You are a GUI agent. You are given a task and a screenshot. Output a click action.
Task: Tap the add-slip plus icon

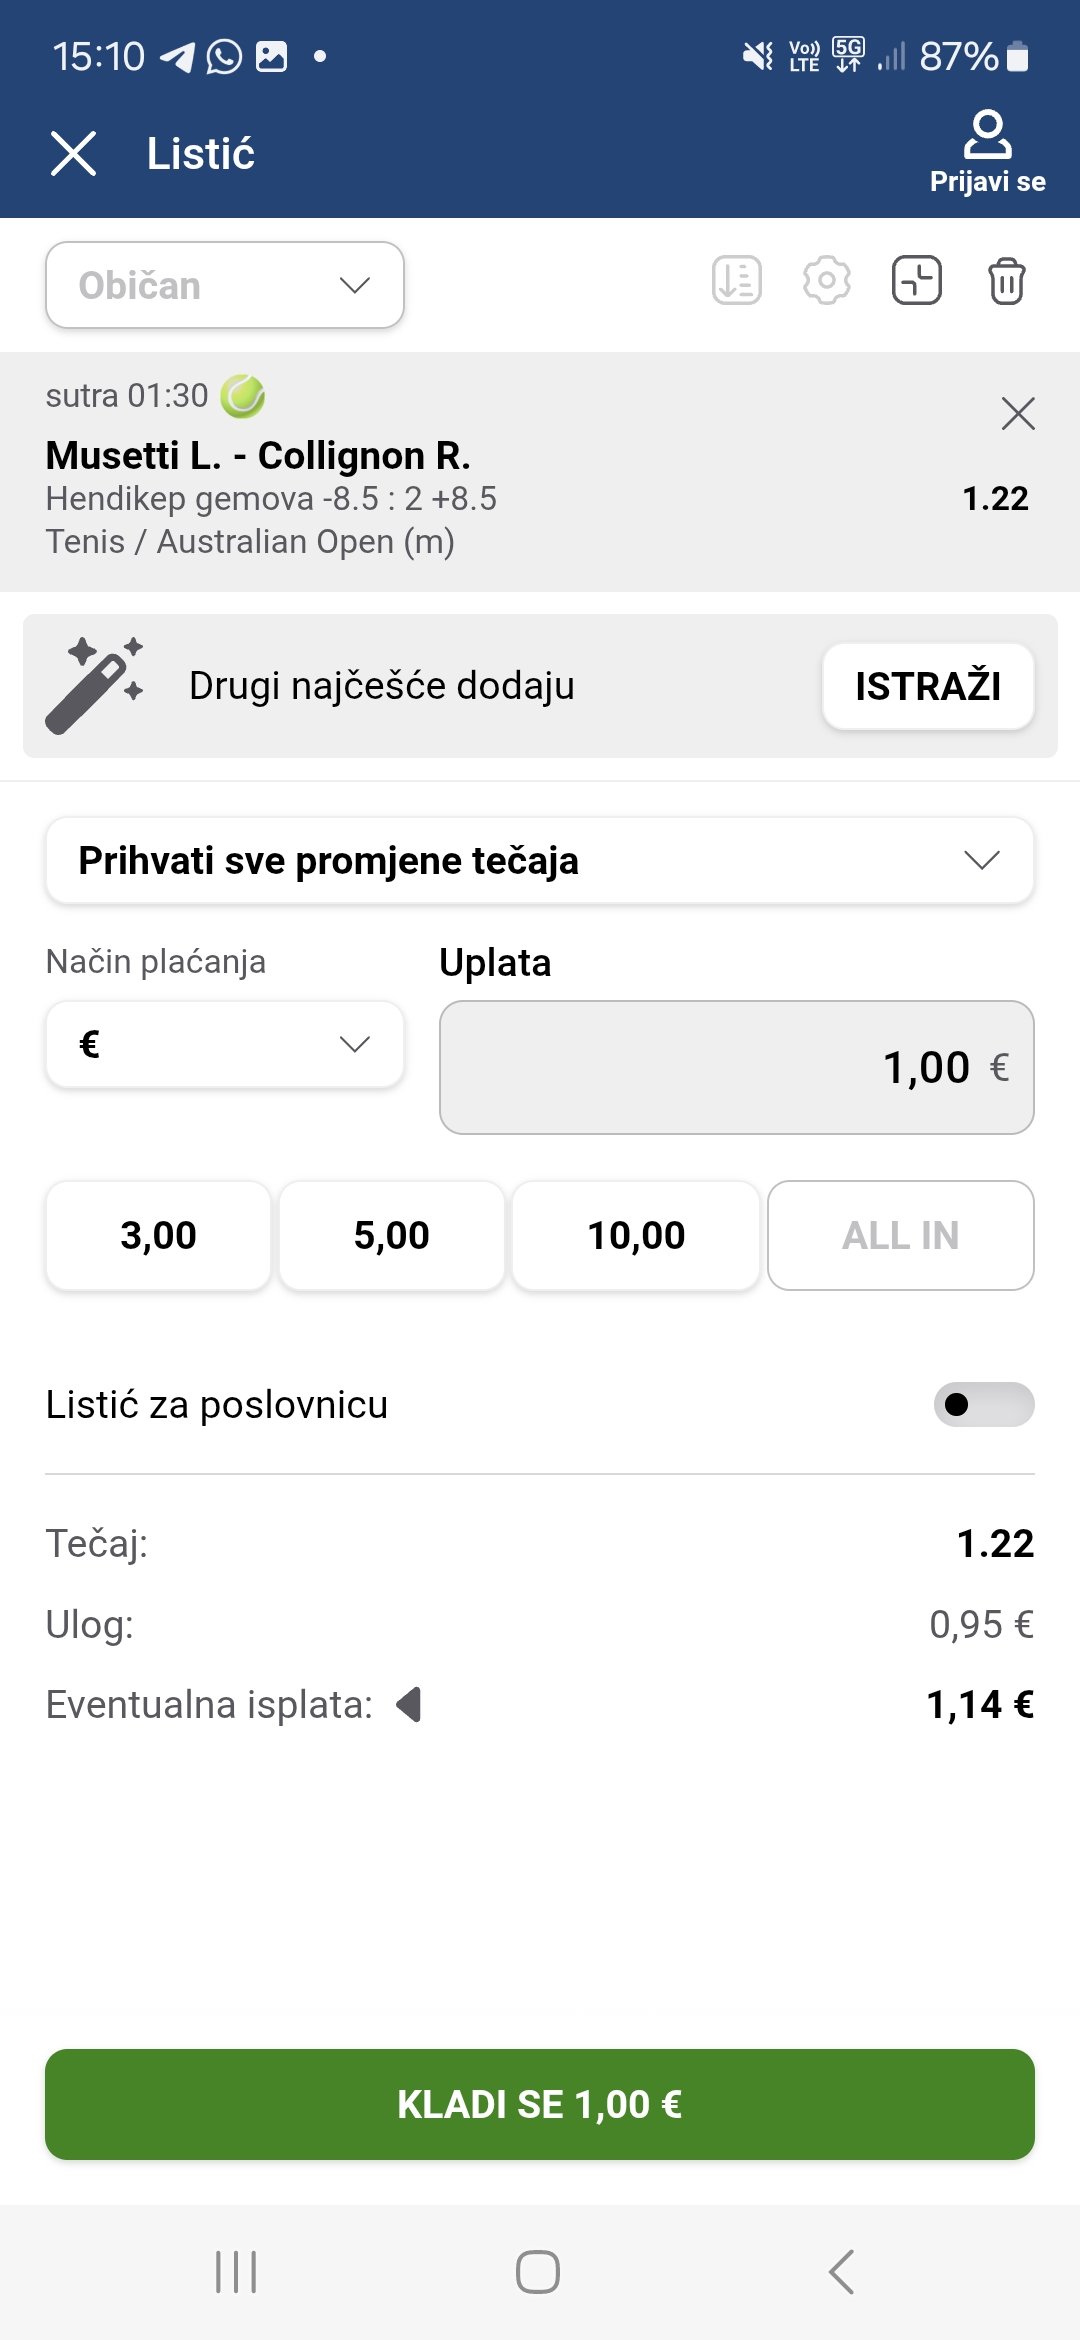pyautogui.click(x=917, y=281)
